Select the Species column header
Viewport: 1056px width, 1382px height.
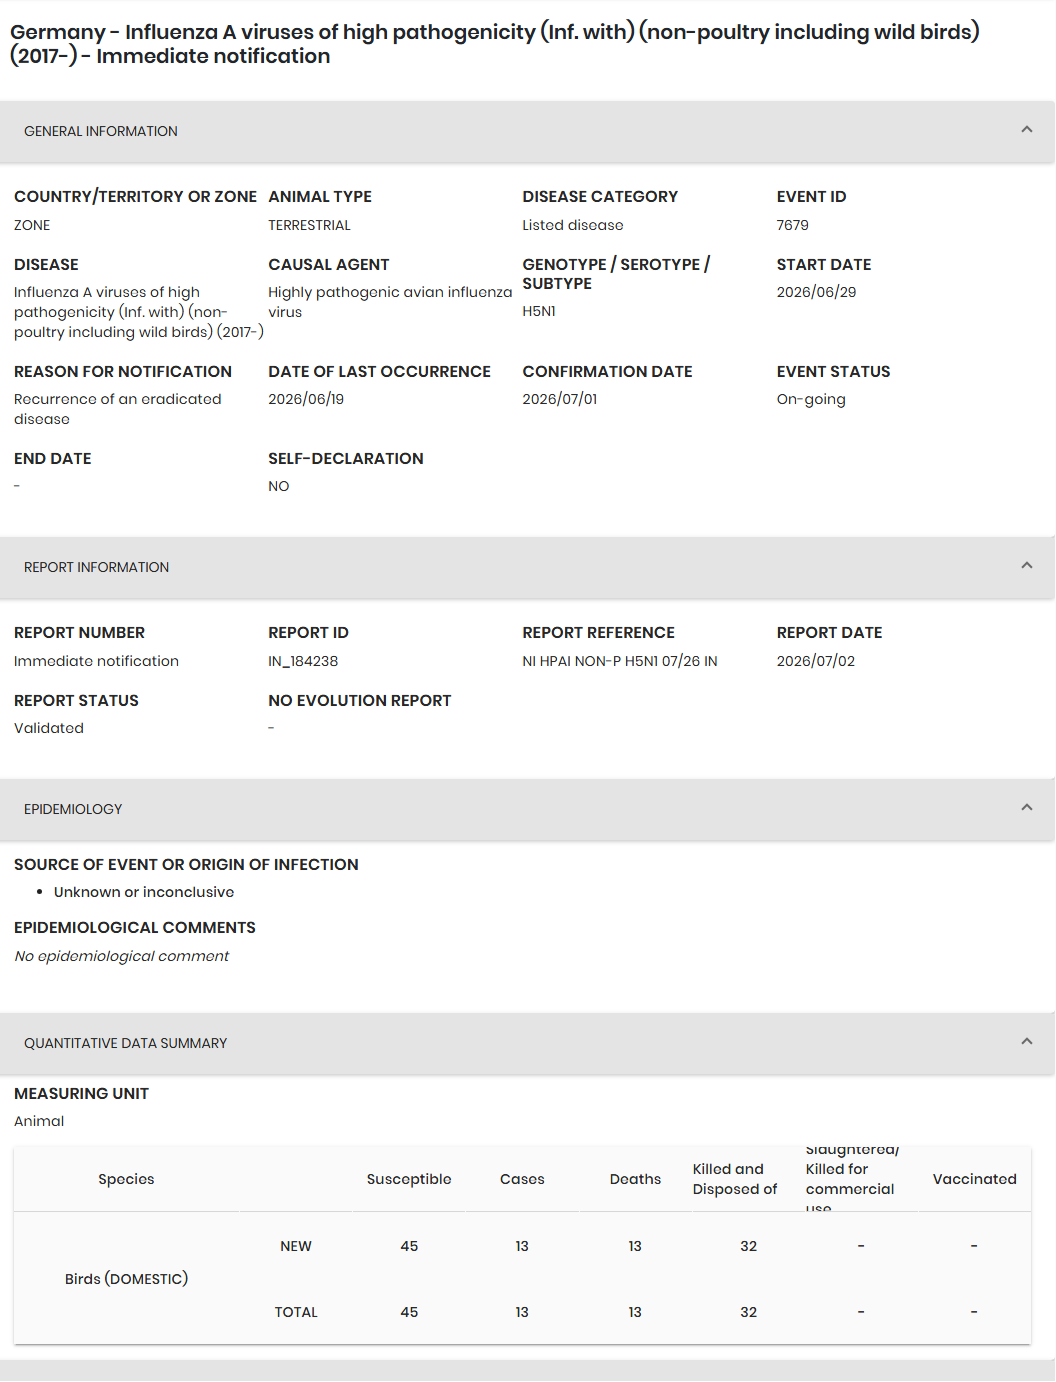[126, 1179]
